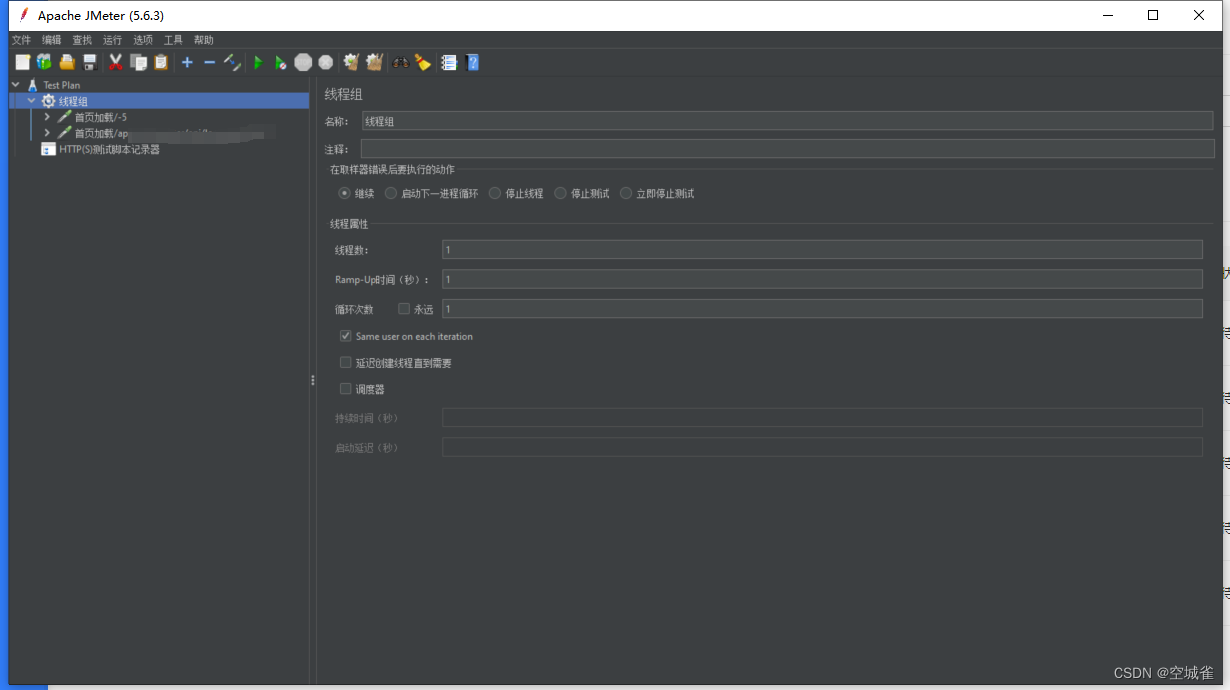Screen dimensions: 1230x690
Task: Open the 查找 menu
Action: 82,40
